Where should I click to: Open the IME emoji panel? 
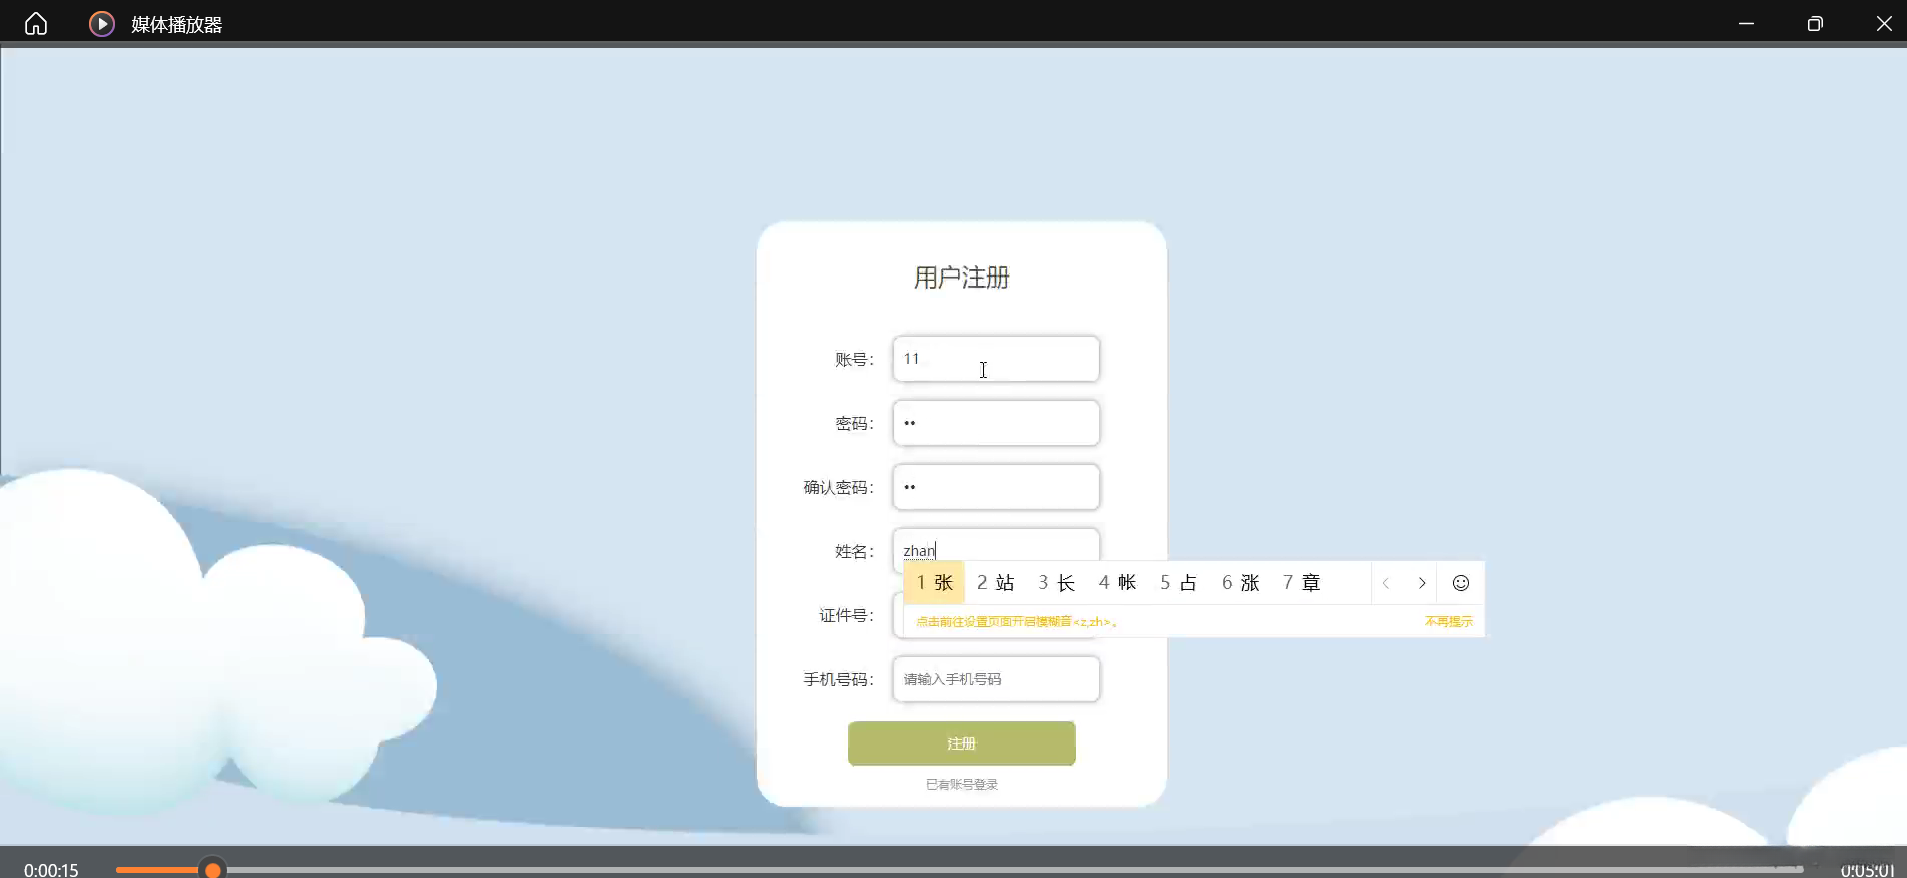[1461, 583]
